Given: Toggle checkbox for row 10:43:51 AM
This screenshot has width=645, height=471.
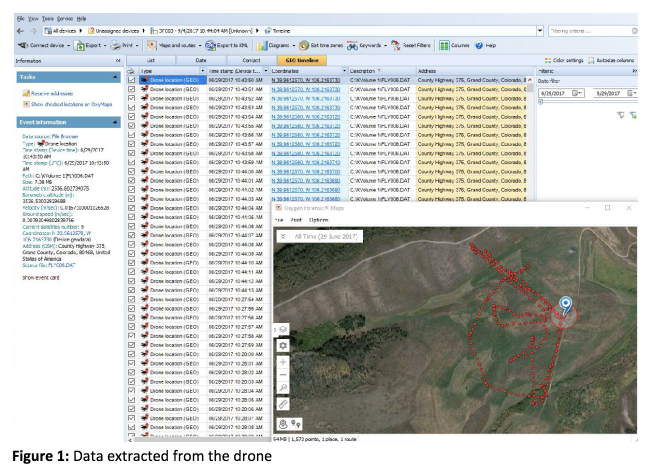Looking at the screenshot, I should (131, 89).
